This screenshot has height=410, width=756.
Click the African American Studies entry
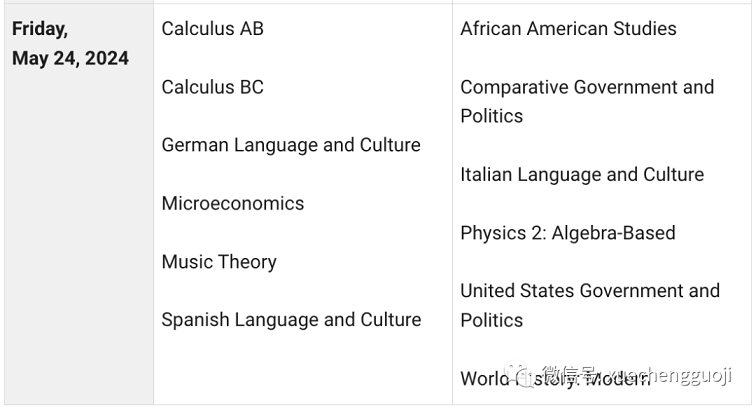(568, 28)
